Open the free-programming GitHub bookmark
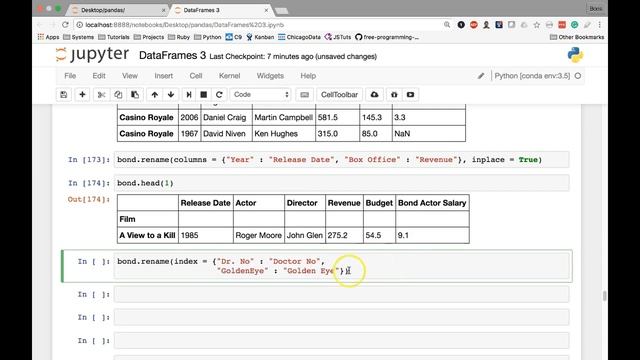The width and height of the screenshot is (640, 360). coord(387,37)
